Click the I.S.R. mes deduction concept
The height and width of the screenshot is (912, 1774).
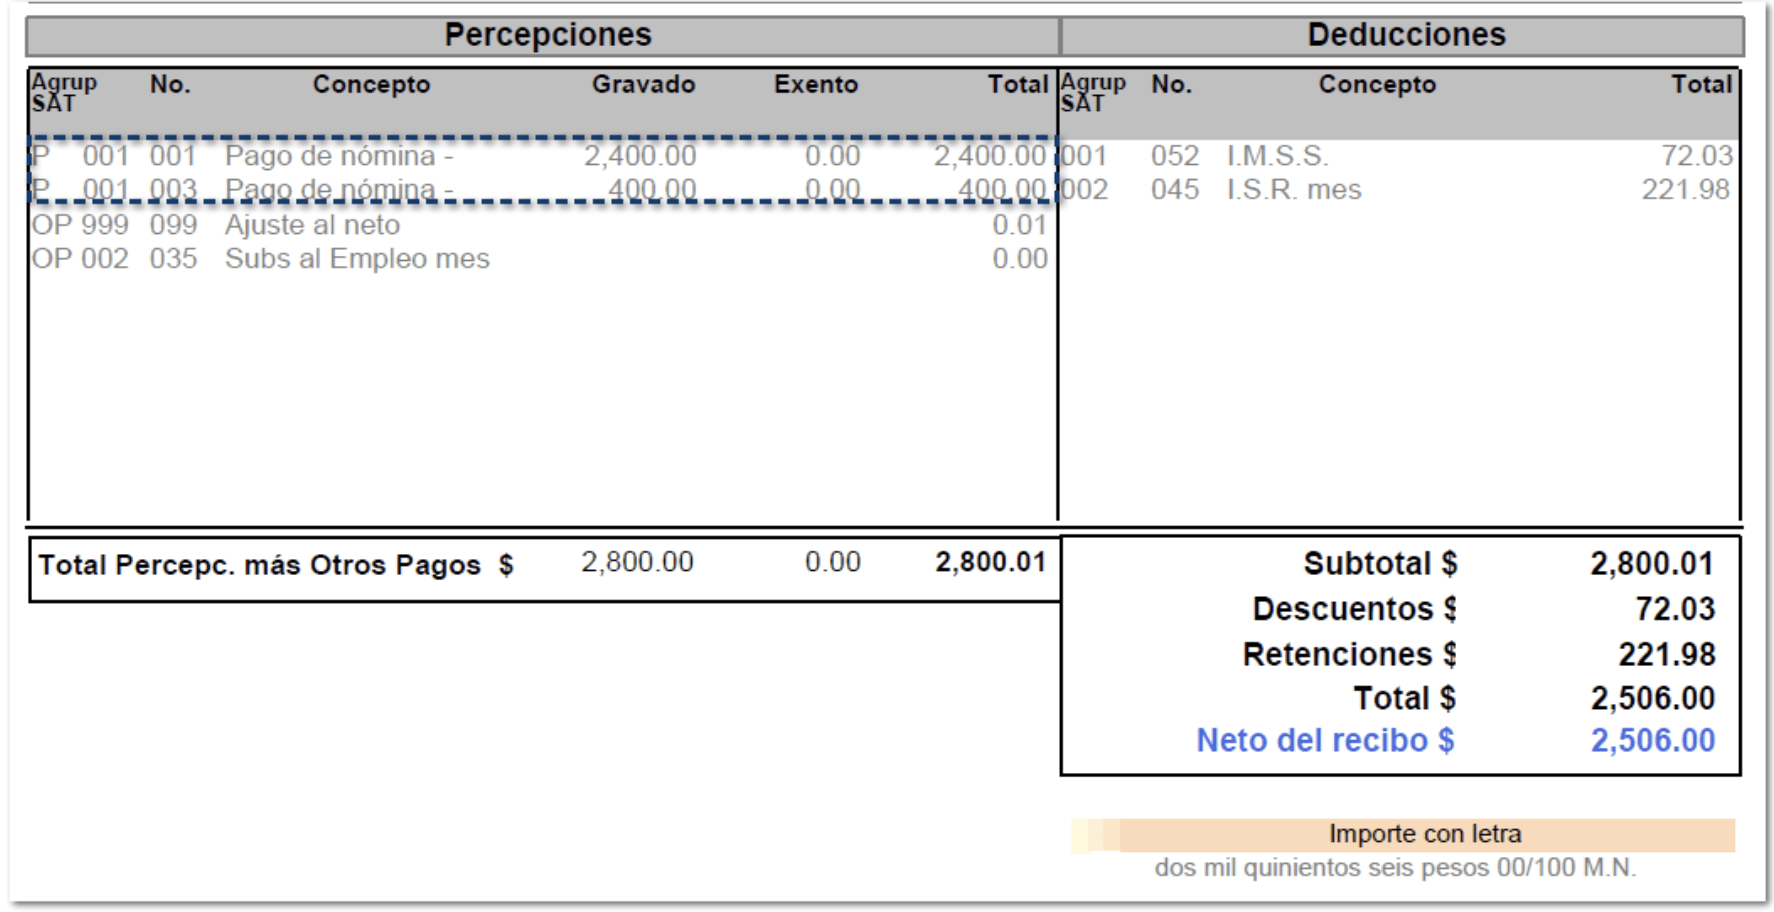[x=1293, y=190]
